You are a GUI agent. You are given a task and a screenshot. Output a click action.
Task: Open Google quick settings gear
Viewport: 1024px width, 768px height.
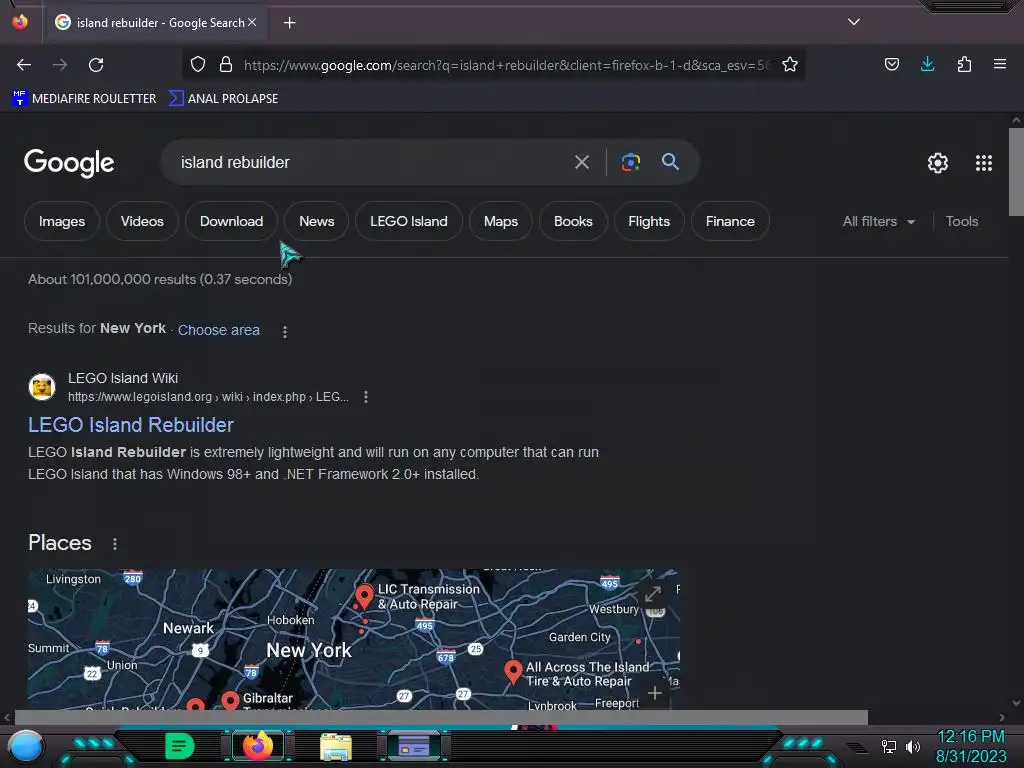(938, 163)
